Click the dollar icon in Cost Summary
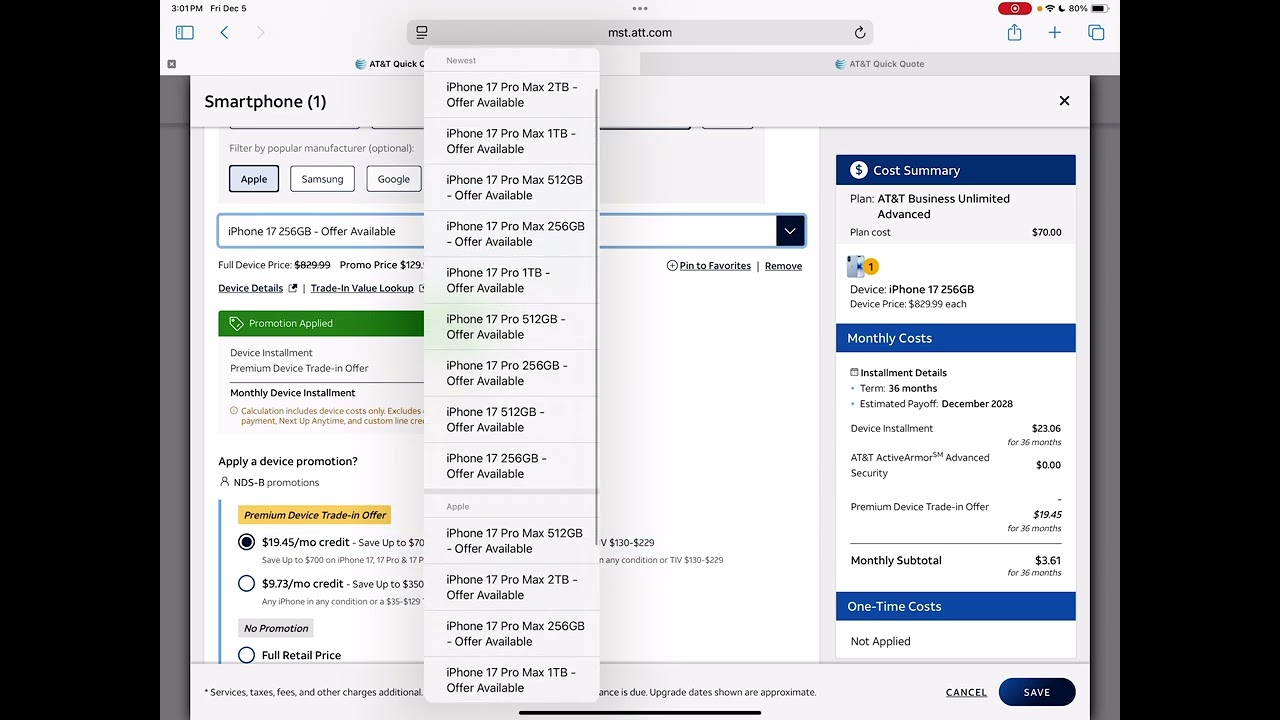1280x720 pixels. click(x=858, y=170)
